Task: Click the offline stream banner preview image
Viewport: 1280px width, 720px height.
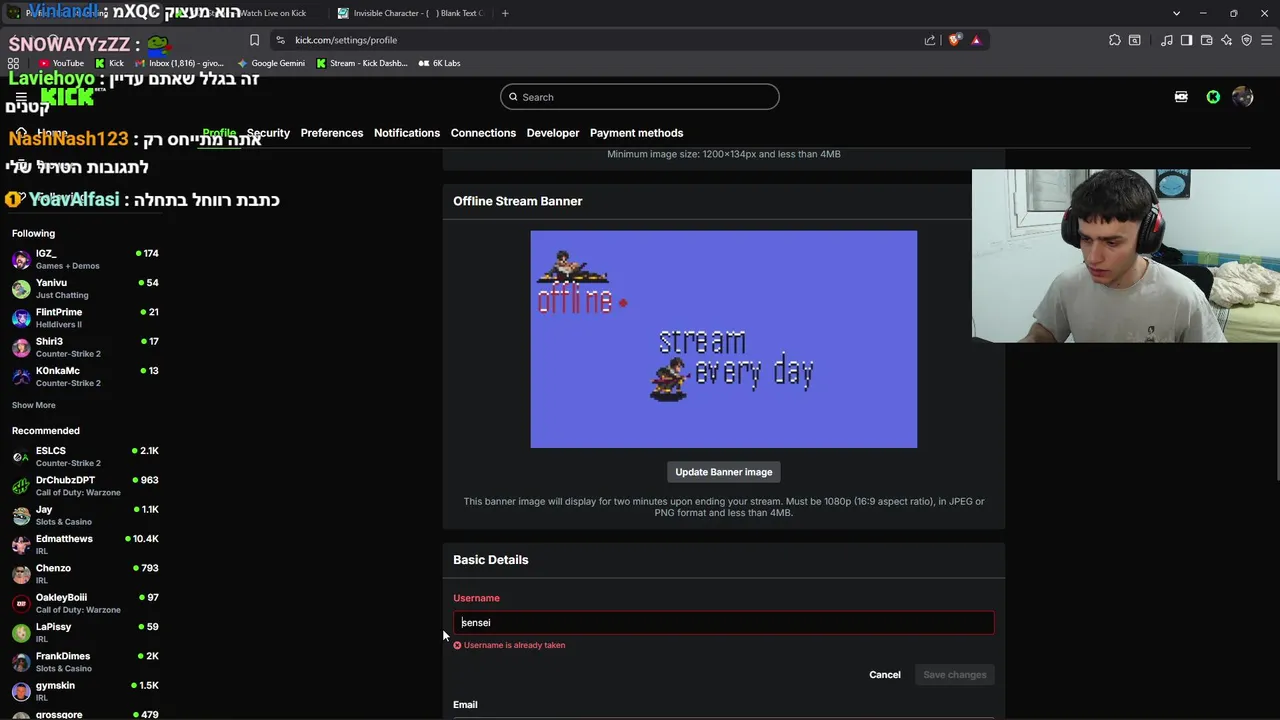Action: (x=724, y=339)
